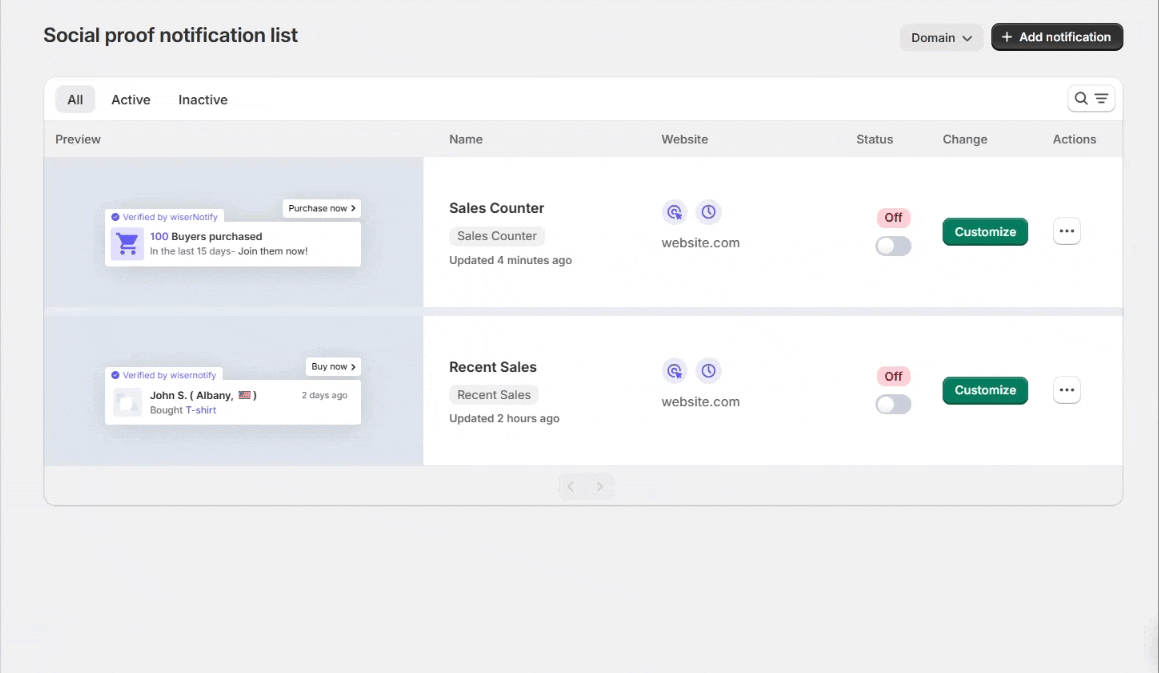Click Buy now in Recent Sales preview
The width and height of the screenshot is (1159, 673).
coord(333,367)
